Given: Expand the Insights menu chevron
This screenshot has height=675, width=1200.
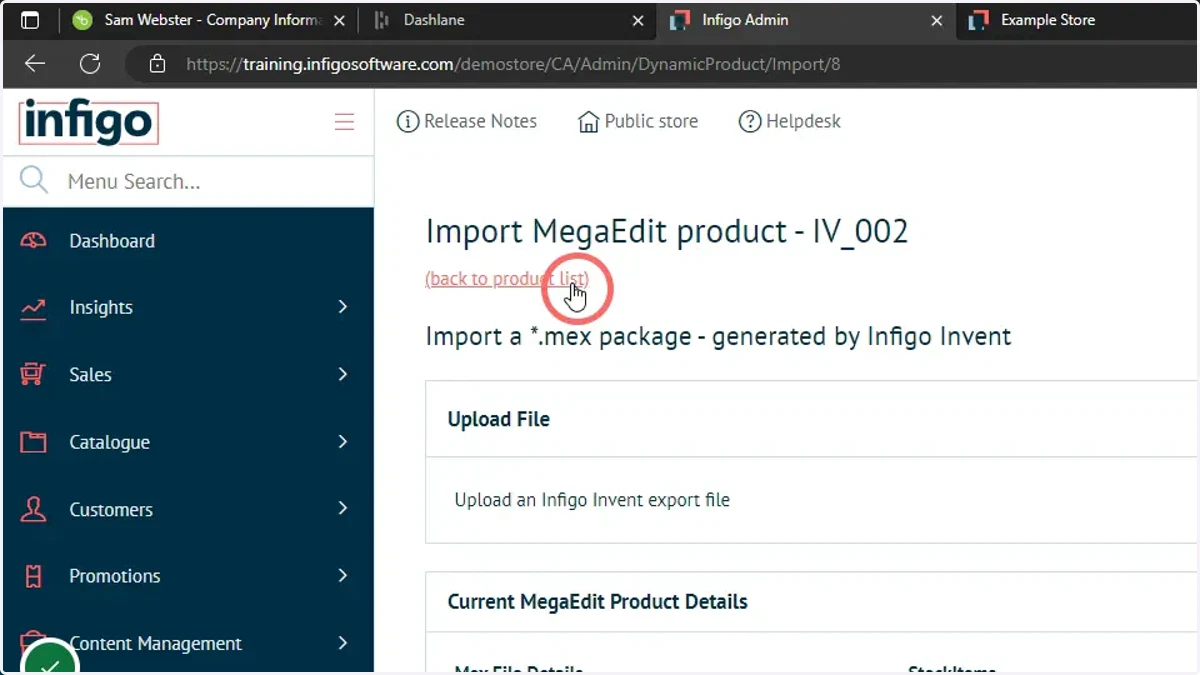Looking at the screenshot, I should 343,307.
